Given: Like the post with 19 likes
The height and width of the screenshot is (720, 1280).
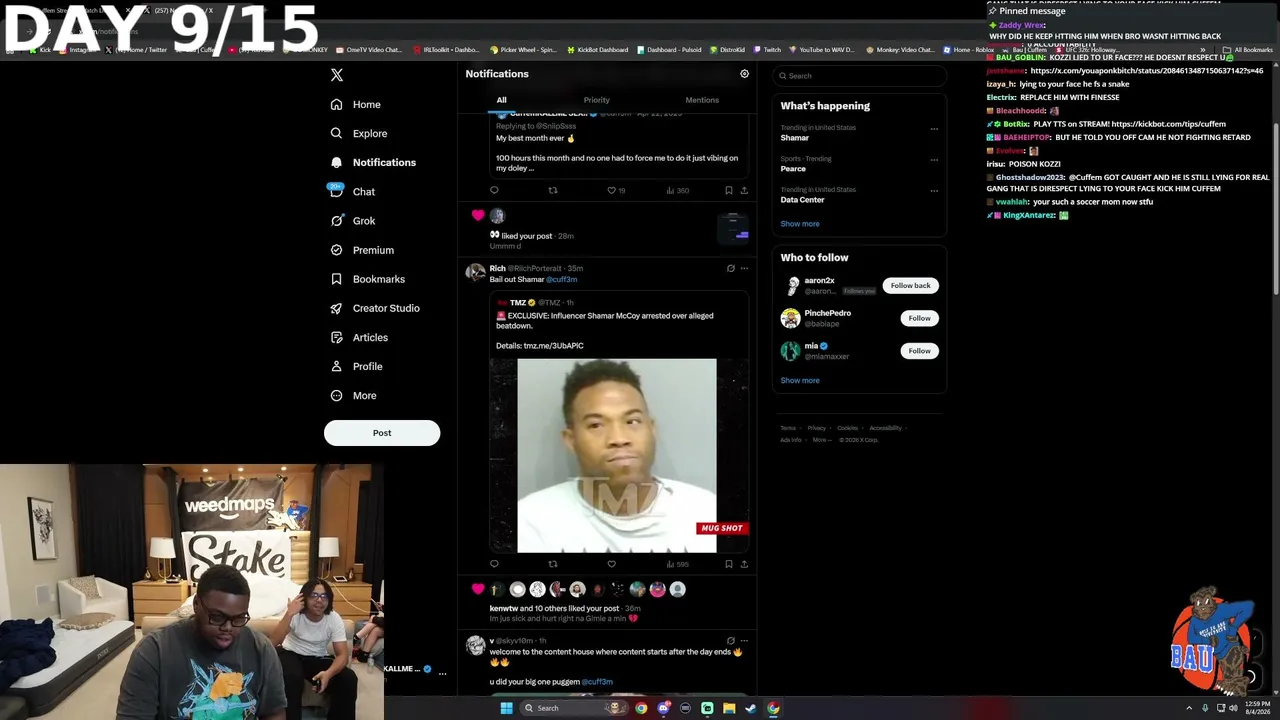Looking at the screenshot, I should [x=616, y=190].
